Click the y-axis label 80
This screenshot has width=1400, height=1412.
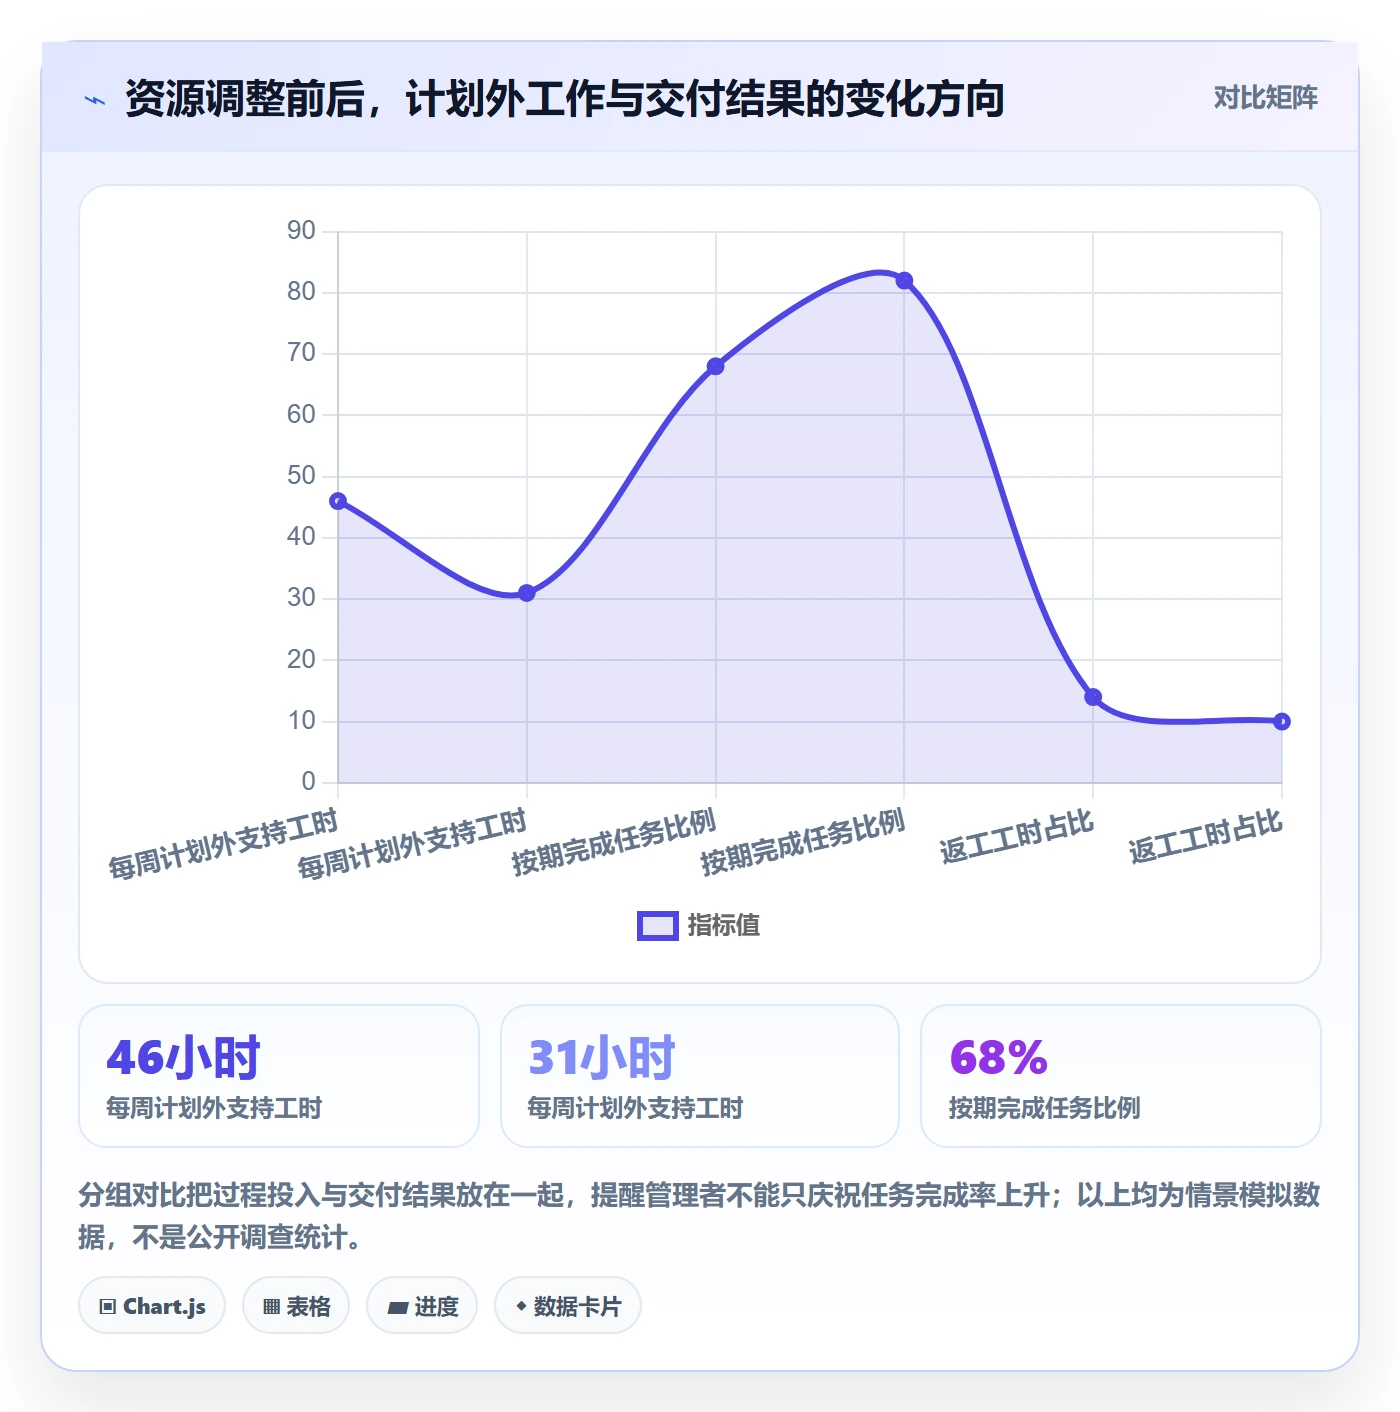click(301, 292)
